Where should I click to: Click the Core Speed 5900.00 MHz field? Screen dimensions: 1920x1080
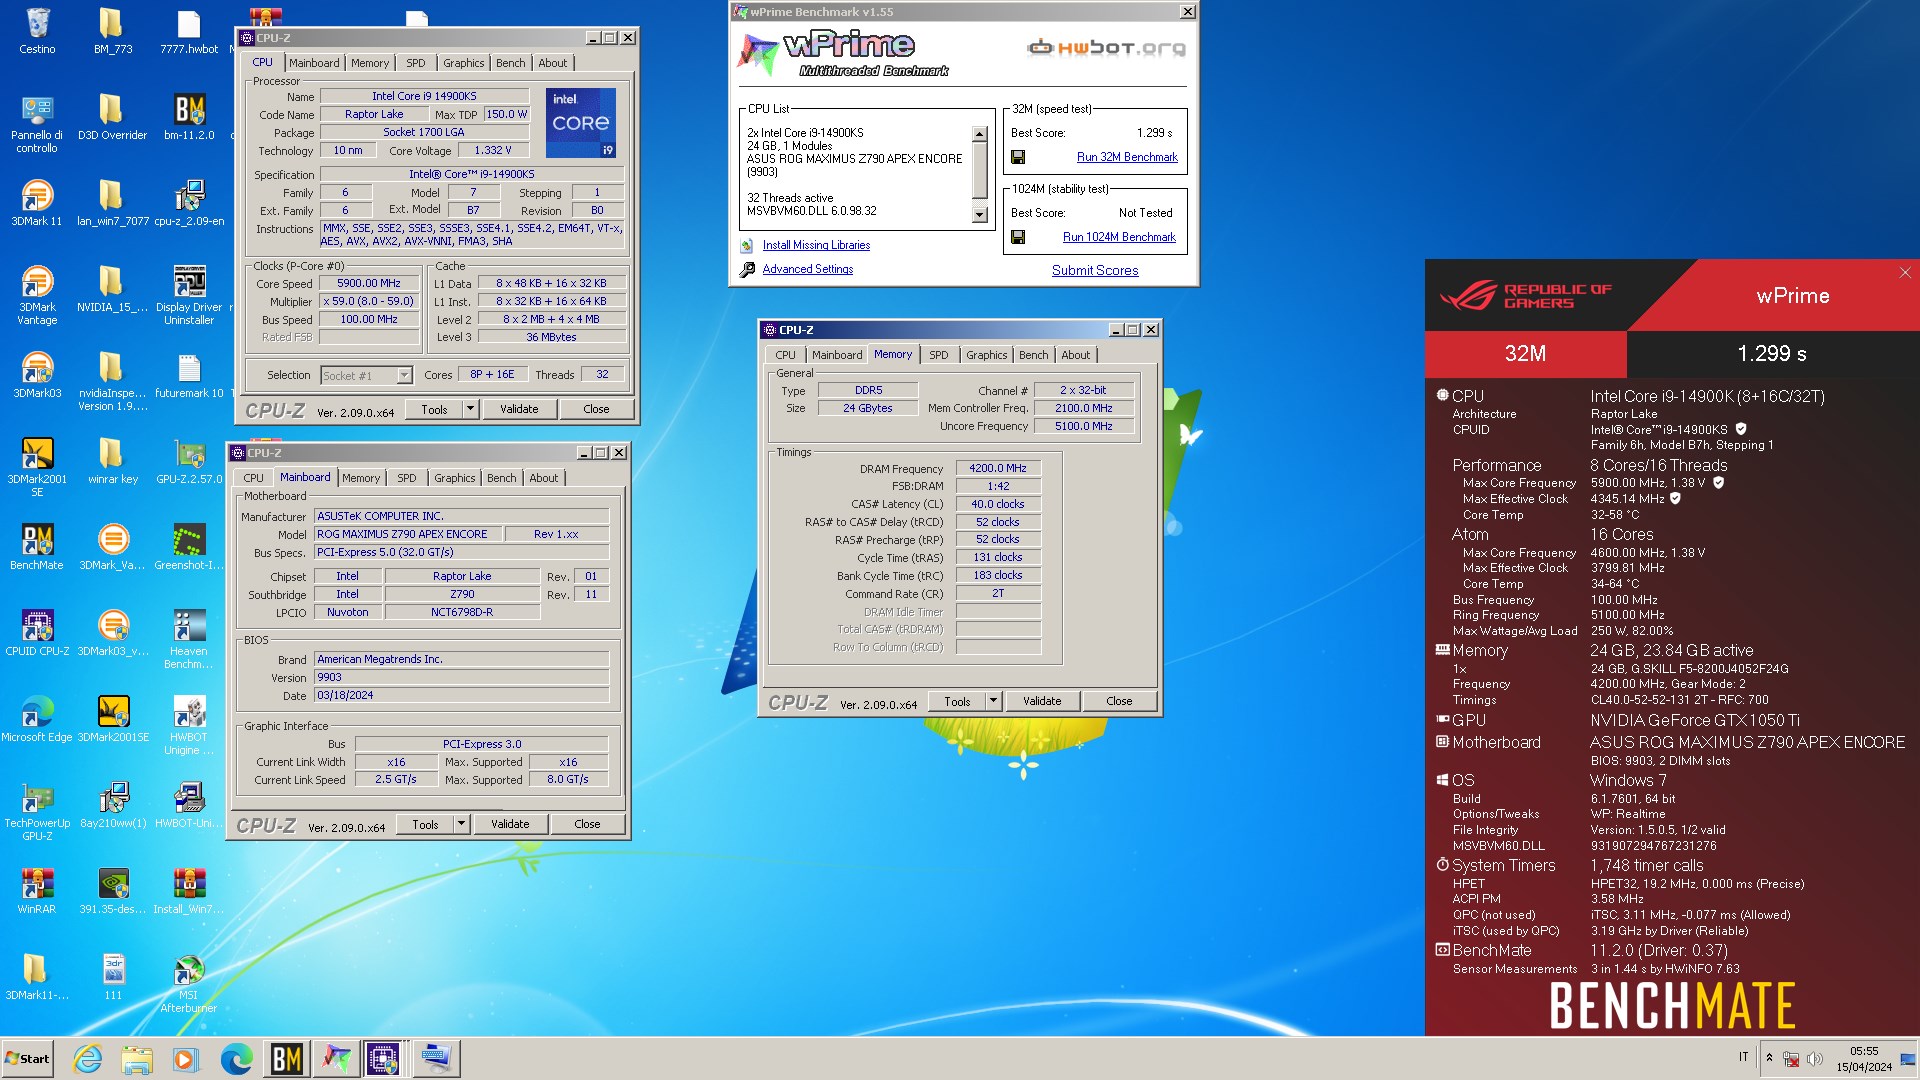[x=369, y=283]
